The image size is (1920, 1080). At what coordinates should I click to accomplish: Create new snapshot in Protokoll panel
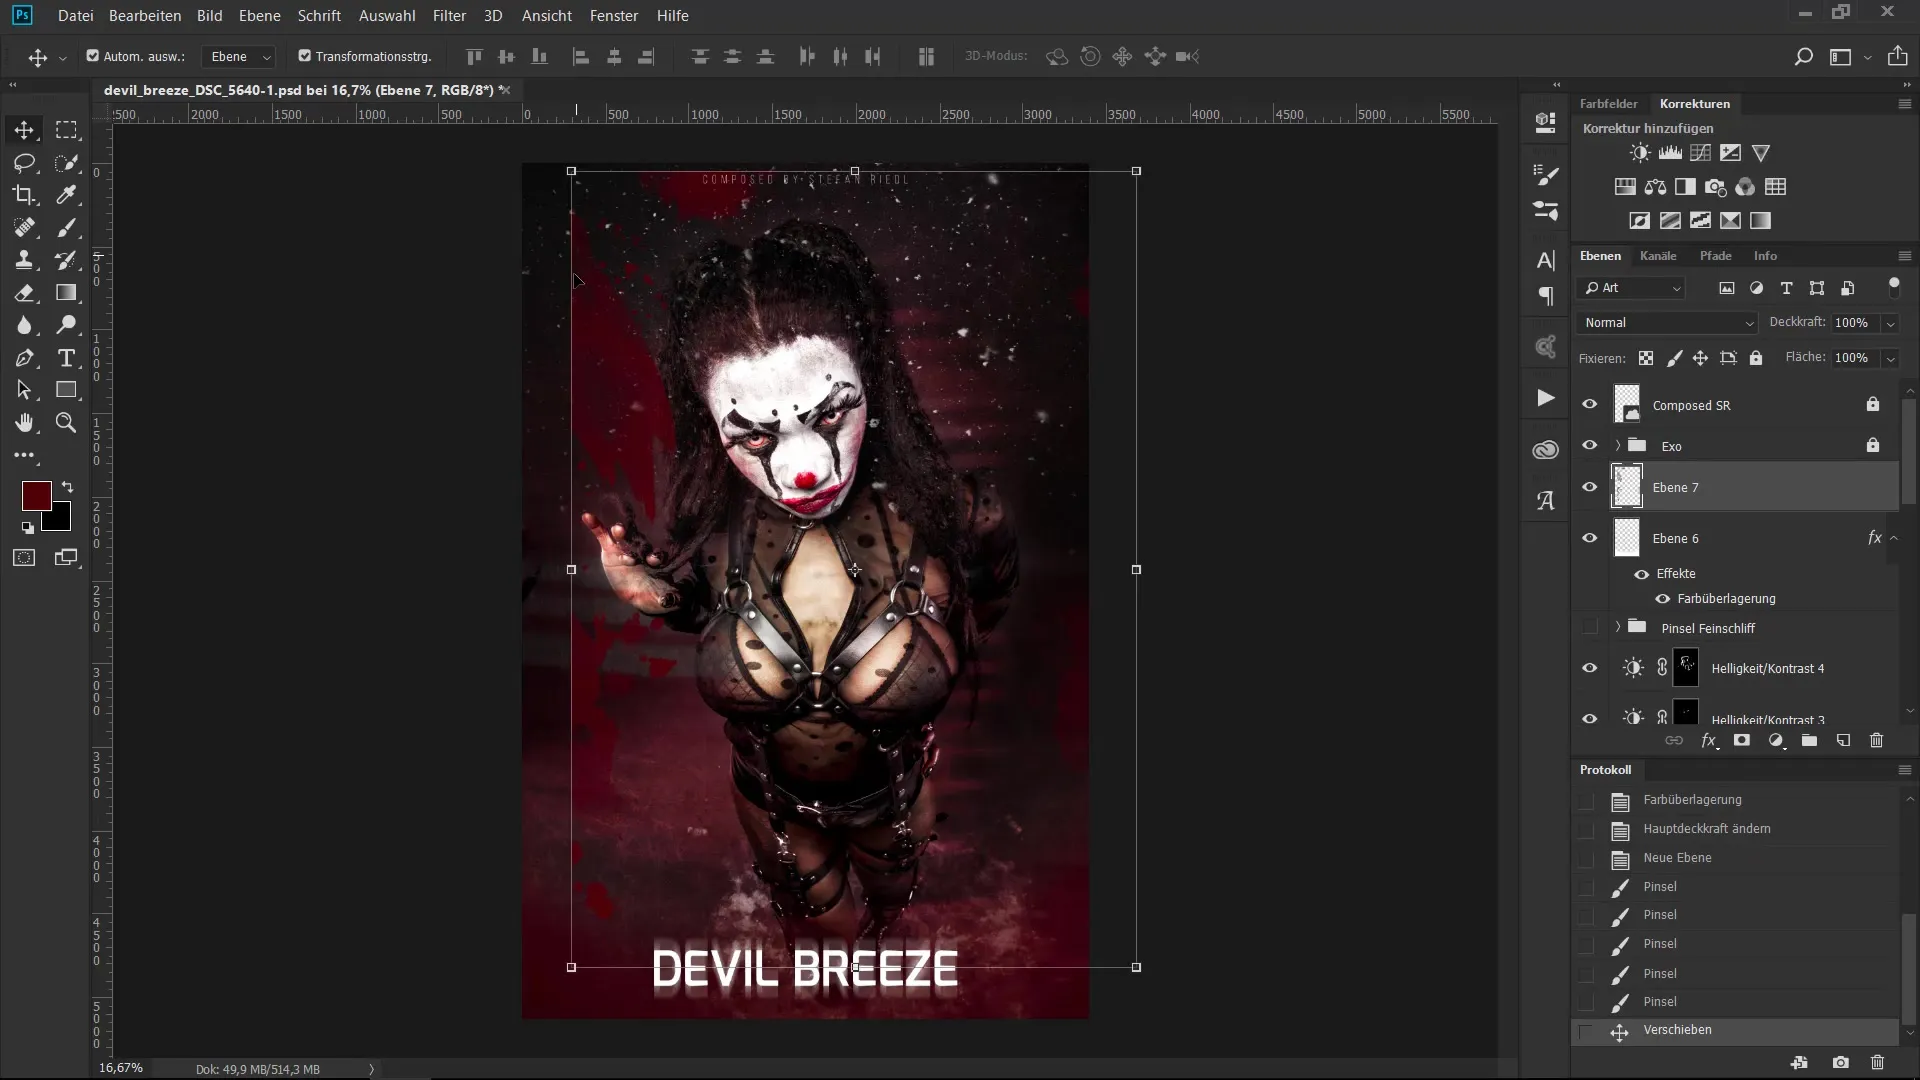coord(1840,1063)
